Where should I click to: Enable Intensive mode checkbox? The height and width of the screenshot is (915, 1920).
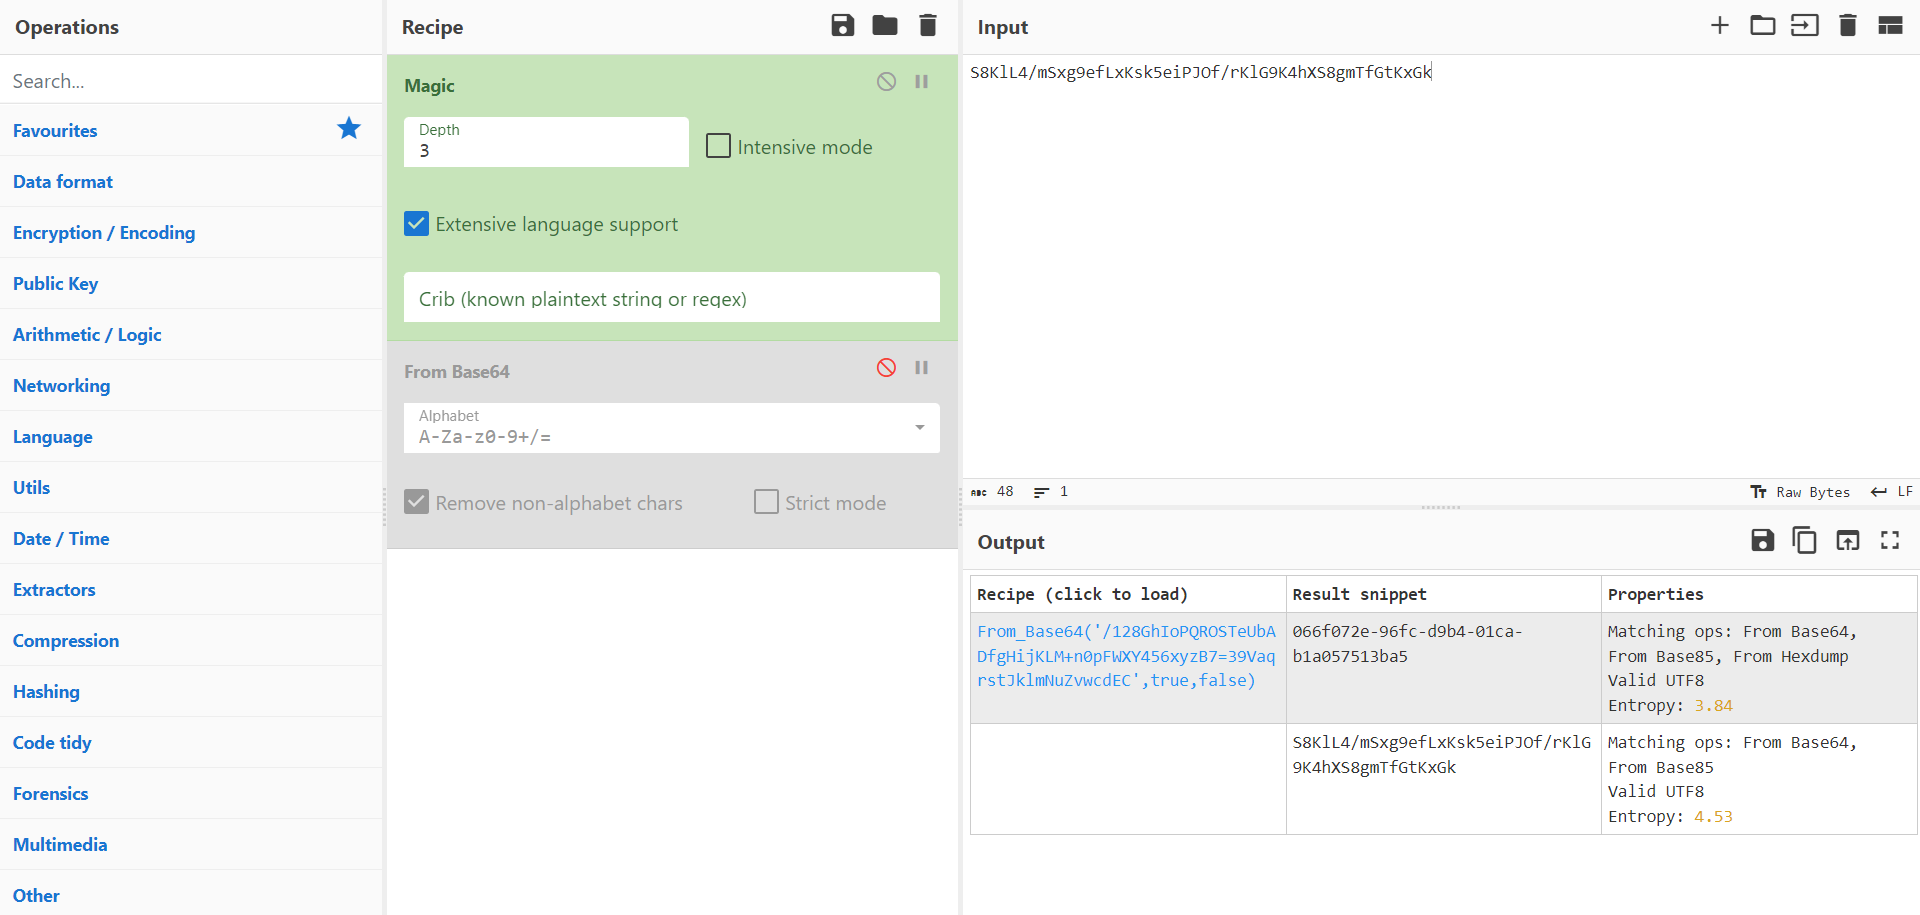click(718, 146)
